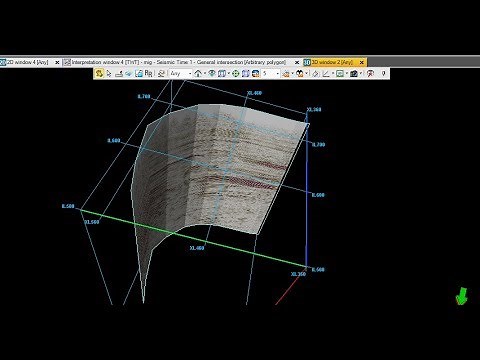Toggle the light source icon

pyautogui.click(x=286, y=73)
